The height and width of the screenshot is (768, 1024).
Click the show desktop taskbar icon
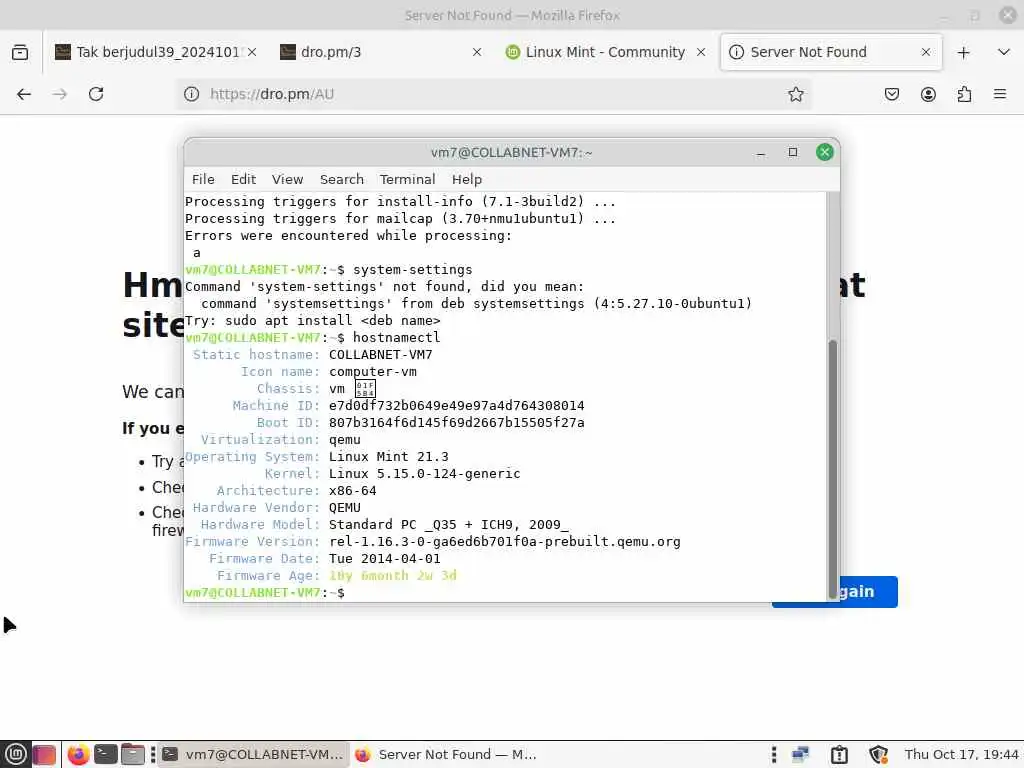44,754
